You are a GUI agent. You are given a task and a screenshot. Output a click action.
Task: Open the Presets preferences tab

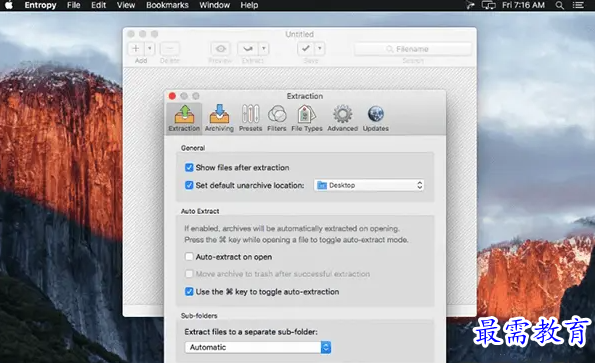[251, 118]
